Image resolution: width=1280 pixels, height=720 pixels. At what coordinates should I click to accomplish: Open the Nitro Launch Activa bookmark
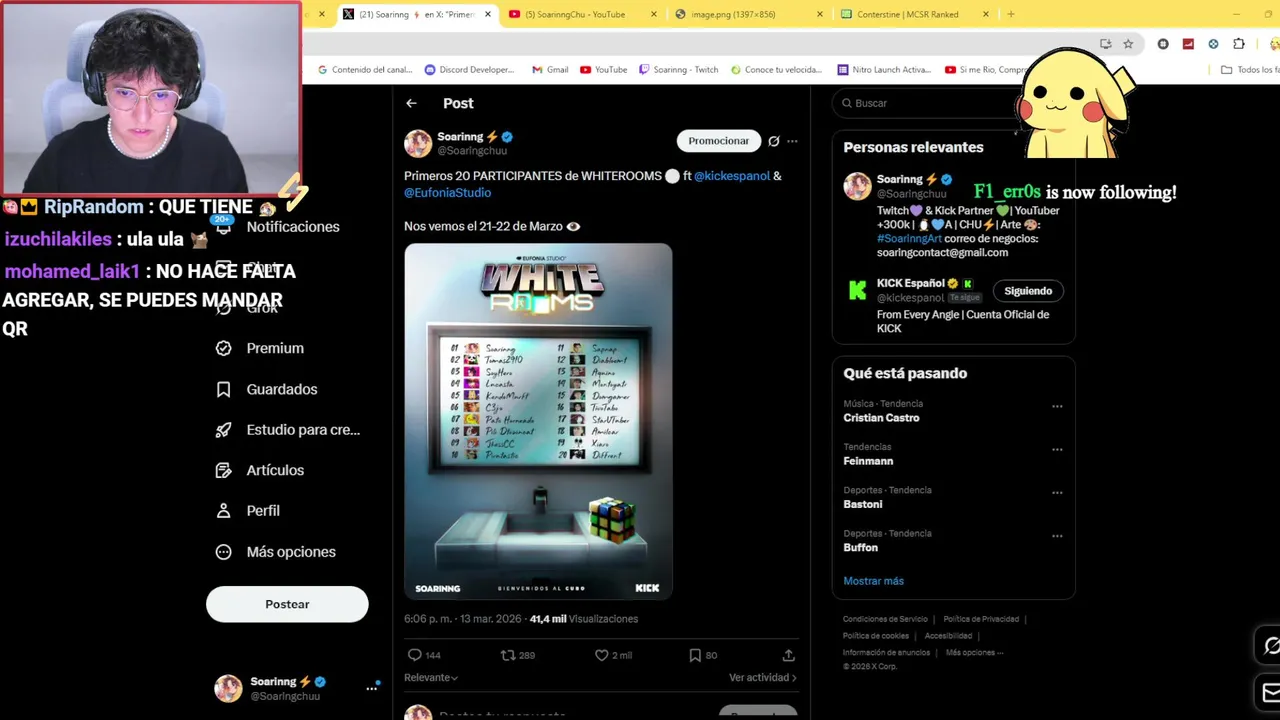[x=883, y=70]
